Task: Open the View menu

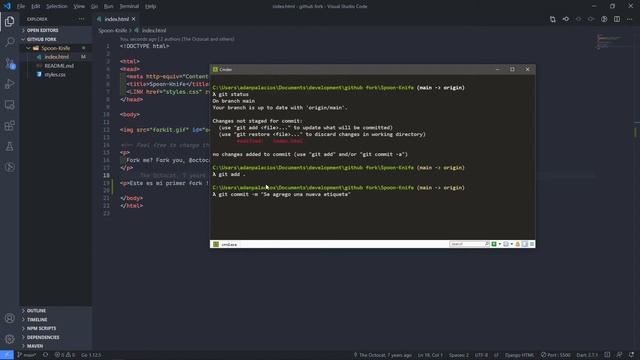Action: pyautogui.click(x=79, y=7)
